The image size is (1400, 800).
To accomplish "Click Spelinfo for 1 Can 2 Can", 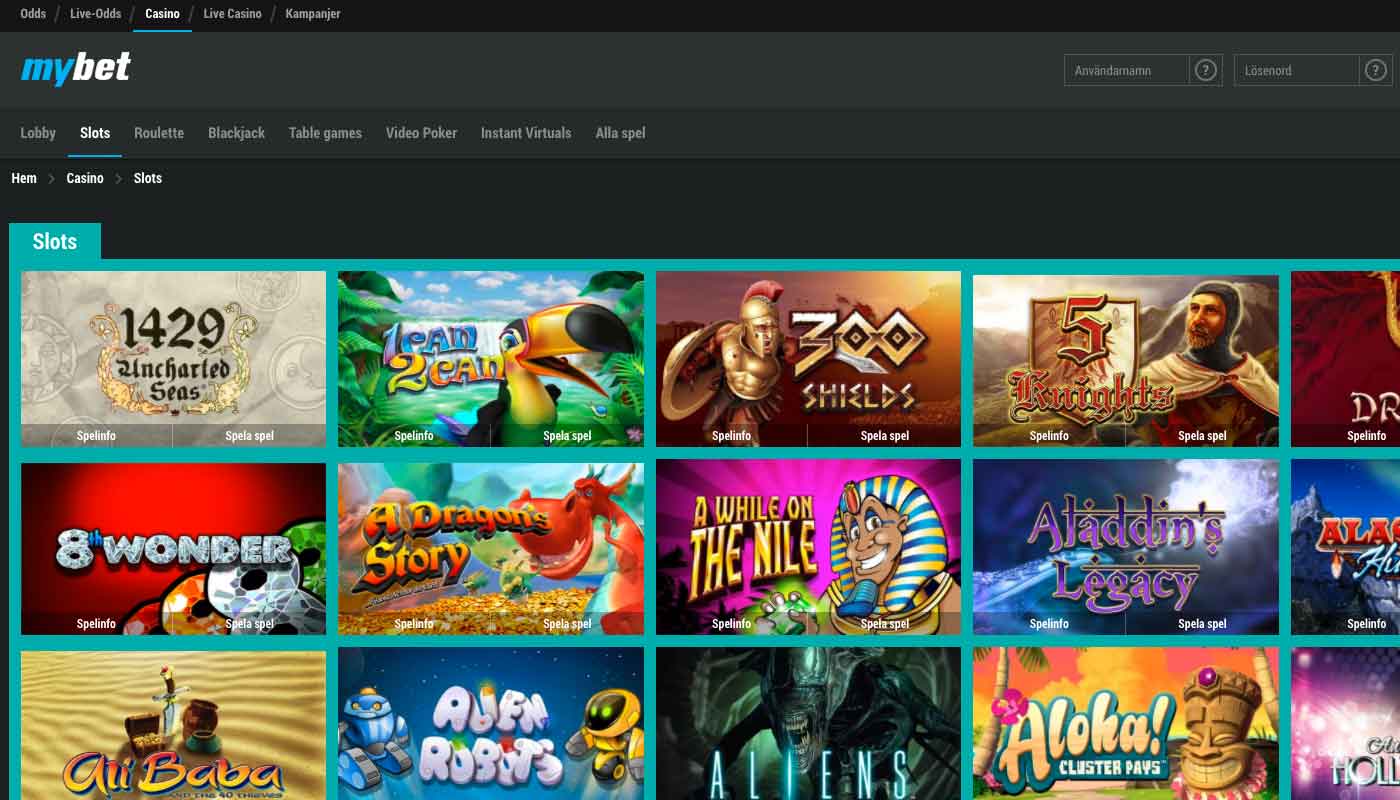I will tap(414, 435).
